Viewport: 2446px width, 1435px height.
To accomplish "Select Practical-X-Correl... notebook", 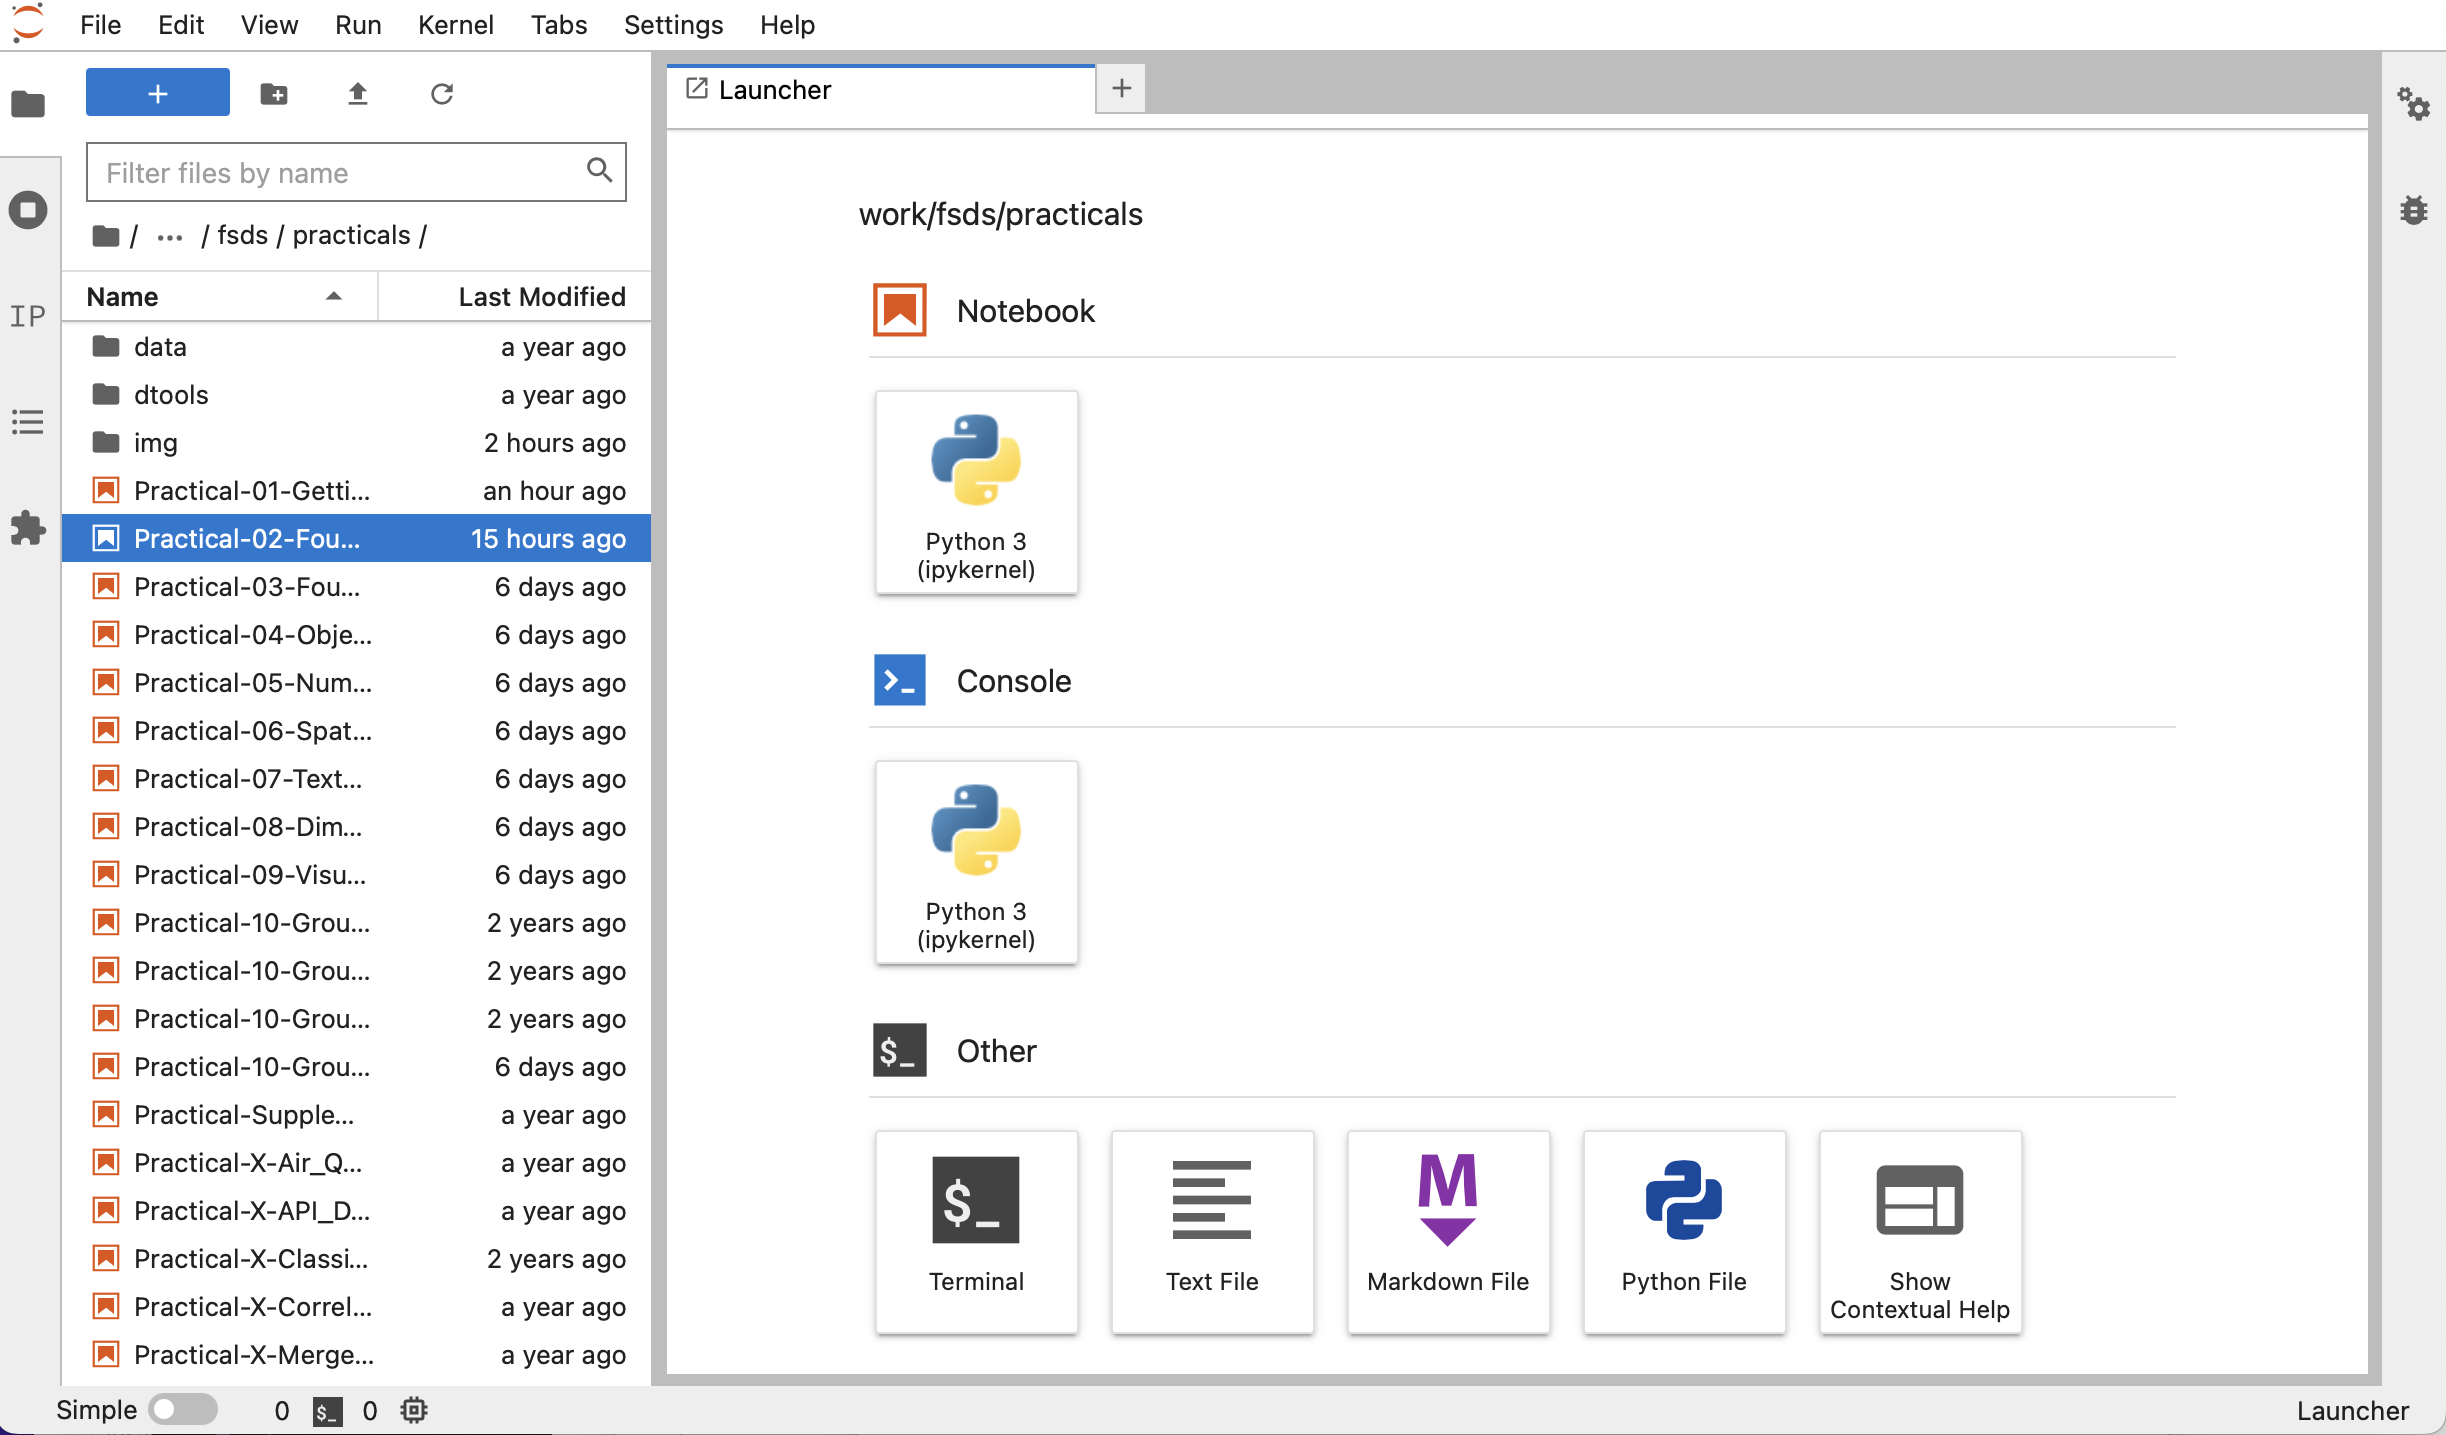I will pos(356,1307).
